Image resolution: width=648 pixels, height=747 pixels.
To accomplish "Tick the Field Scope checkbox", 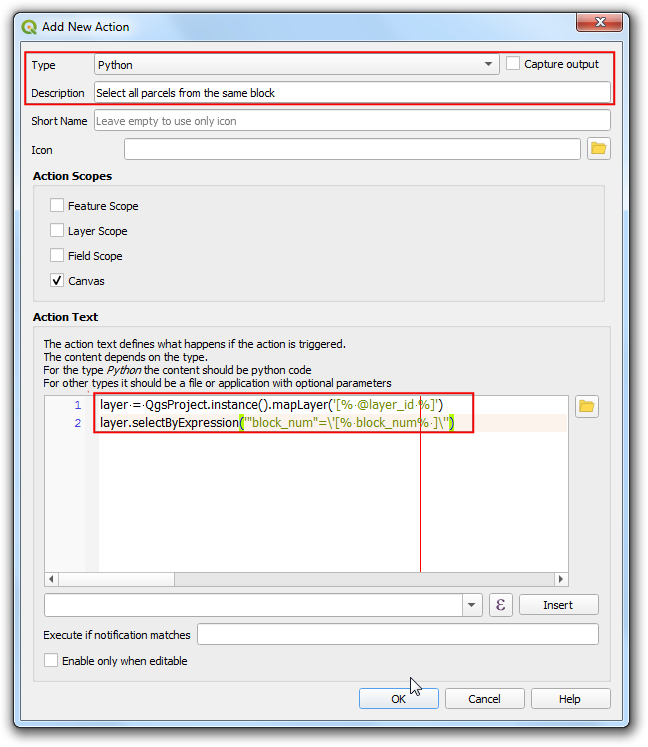I will (57, 256).
